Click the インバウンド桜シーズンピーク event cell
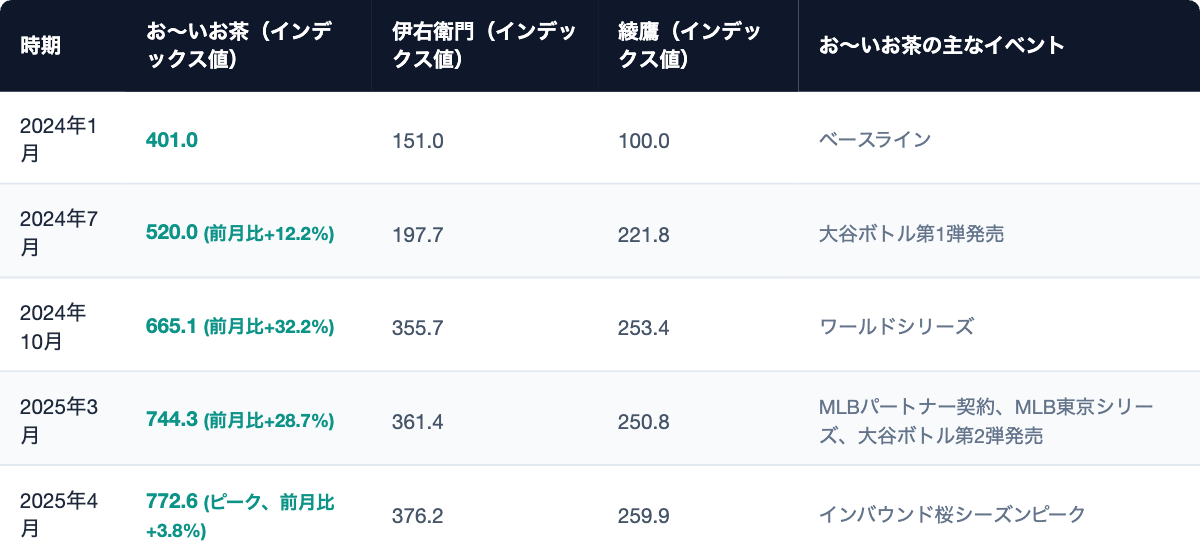The image size is (1200, 559). (952, 515)
